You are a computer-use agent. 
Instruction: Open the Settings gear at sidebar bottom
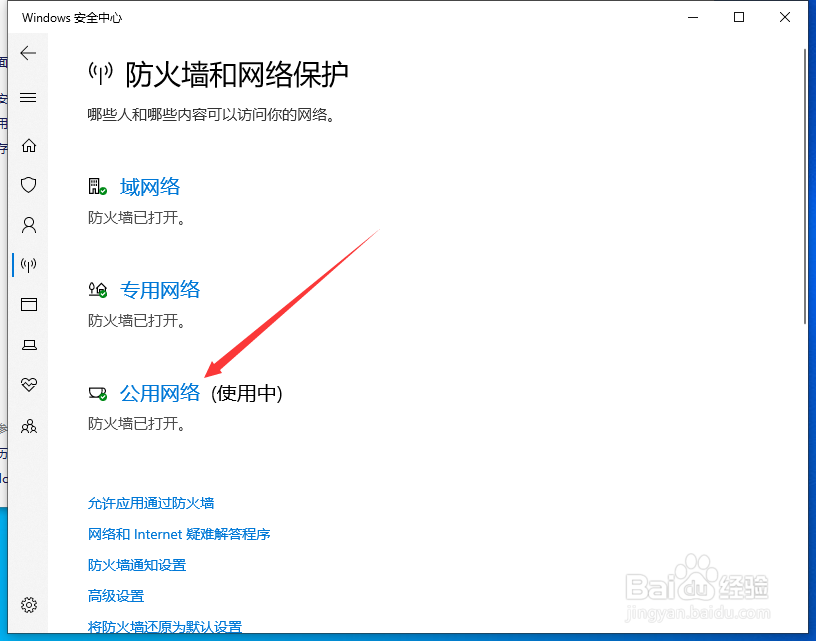28,605
